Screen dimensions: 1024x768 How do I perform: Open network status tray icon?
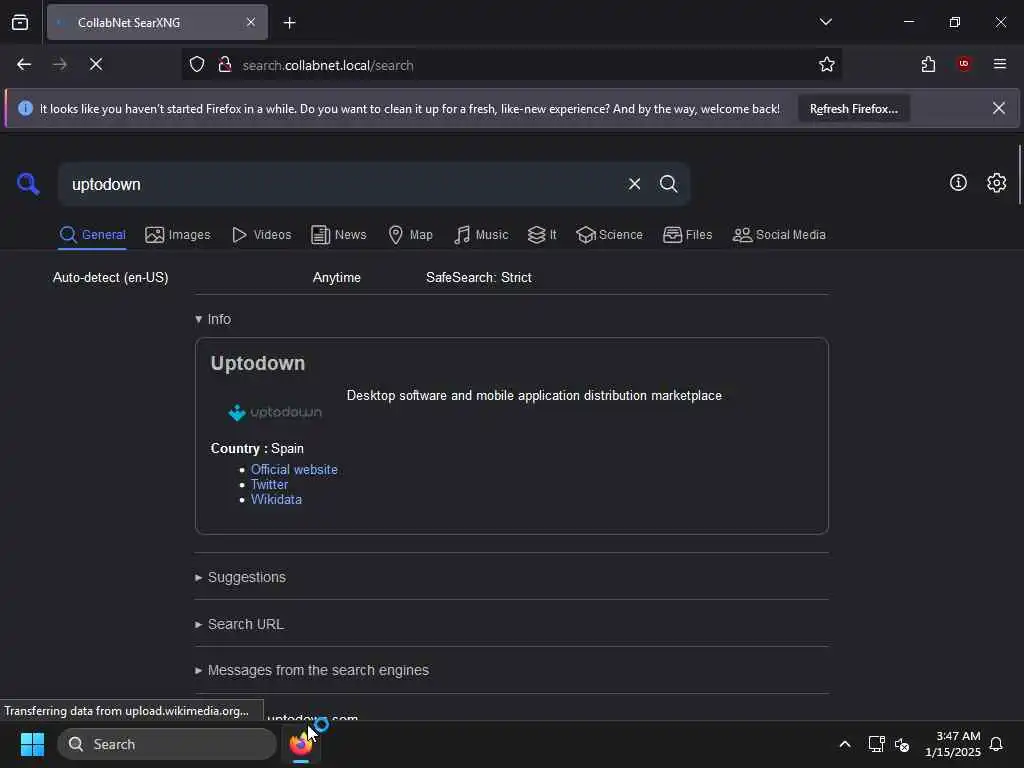876,744
